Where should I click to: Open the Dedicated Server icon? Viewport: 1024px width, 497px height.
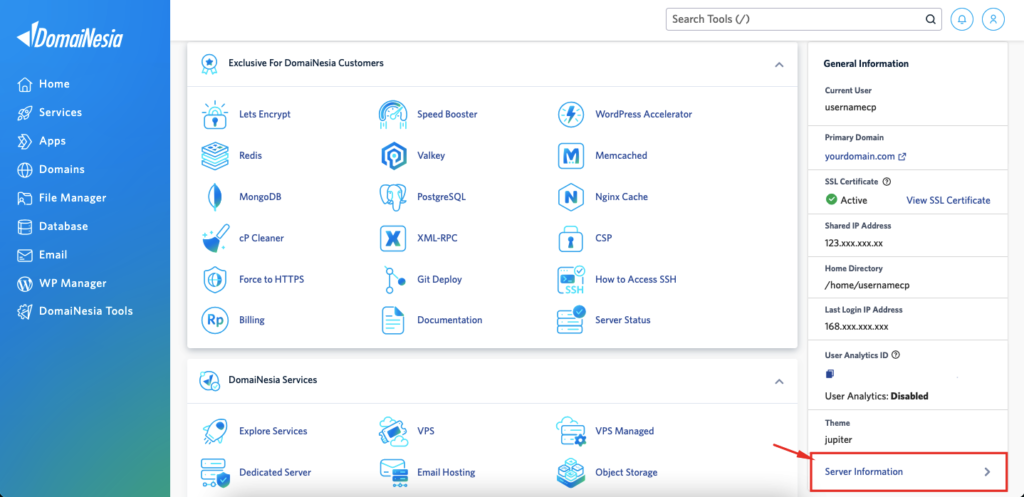(215, 473)
